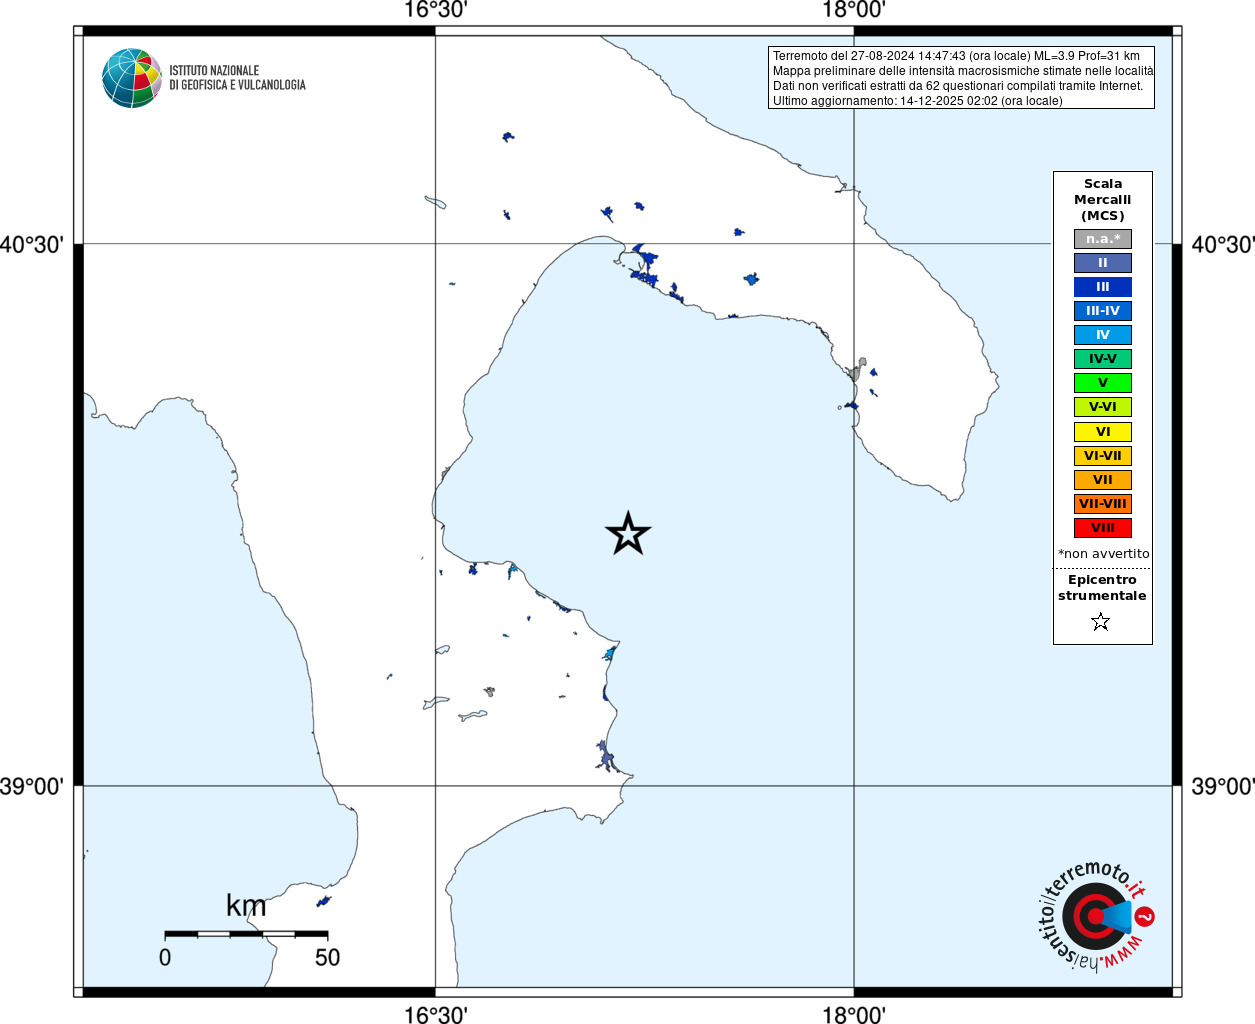
Task: Click the 'Mappa preliminare' info line
Action: click(x=963, y=71)
